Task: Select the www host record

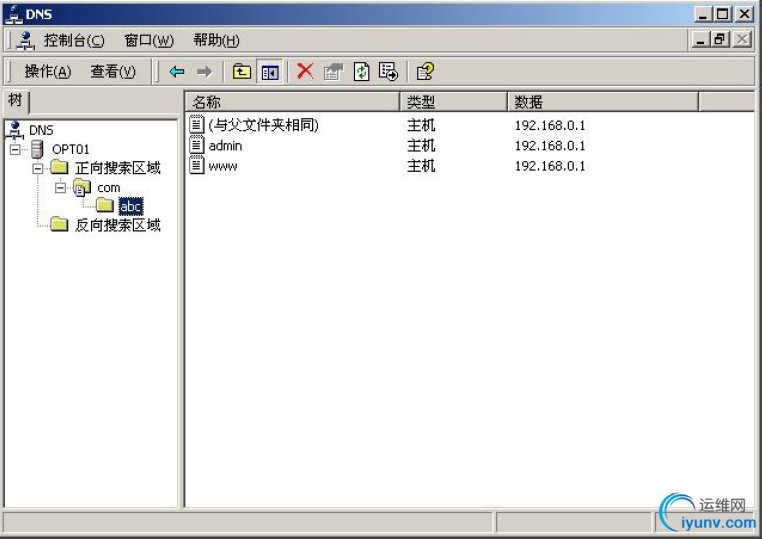Action: click(x=223, y=166)
